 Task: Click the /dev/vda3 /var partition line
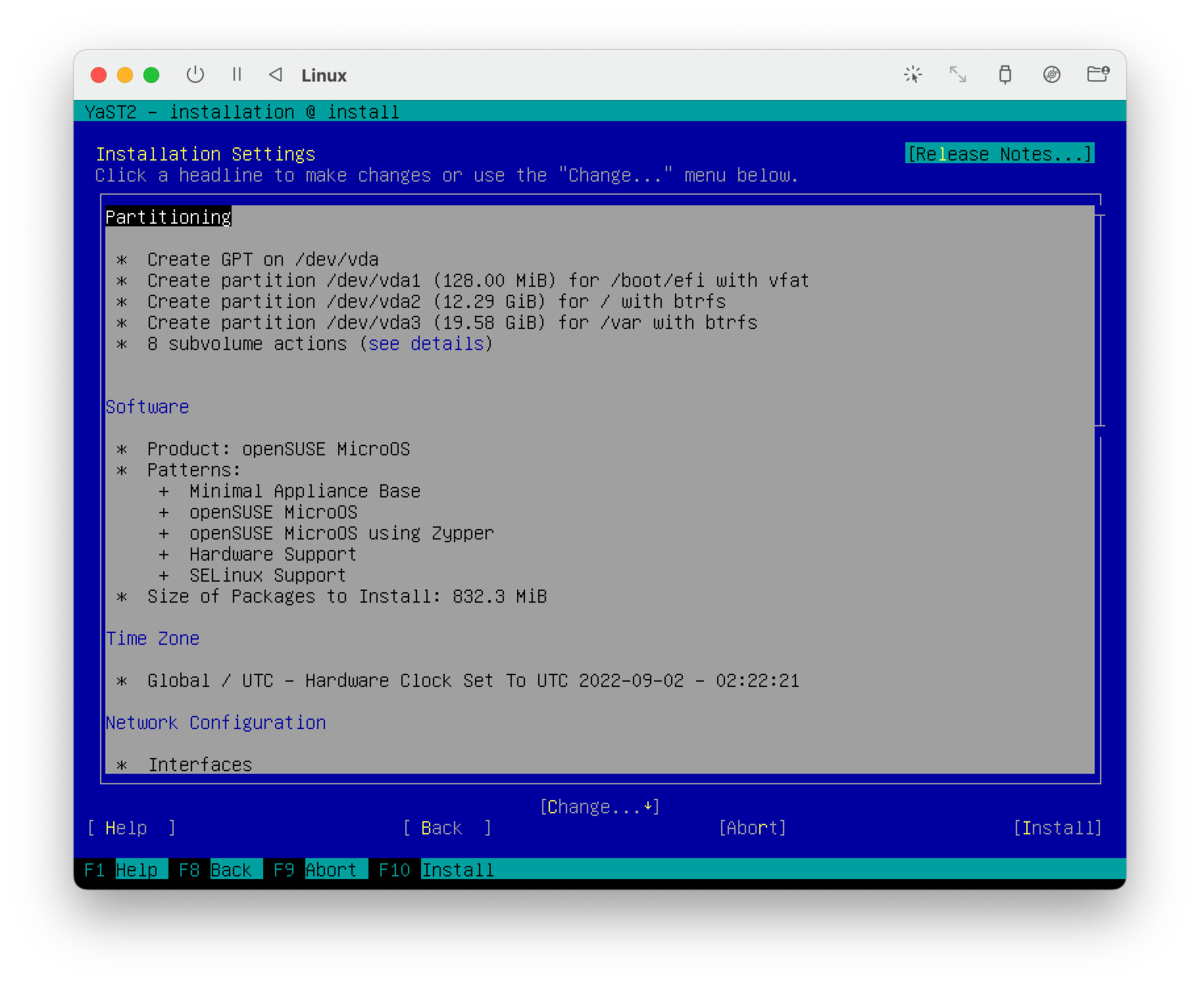452,323
